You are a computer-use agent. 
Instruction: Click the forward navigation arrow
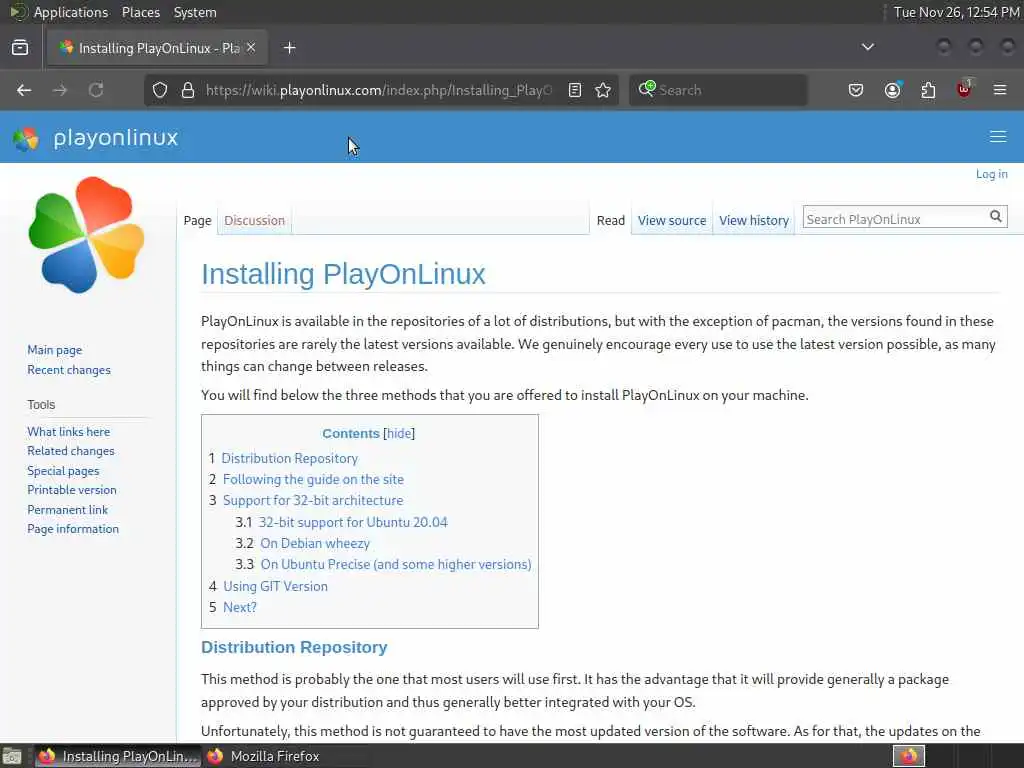[60, 90]
